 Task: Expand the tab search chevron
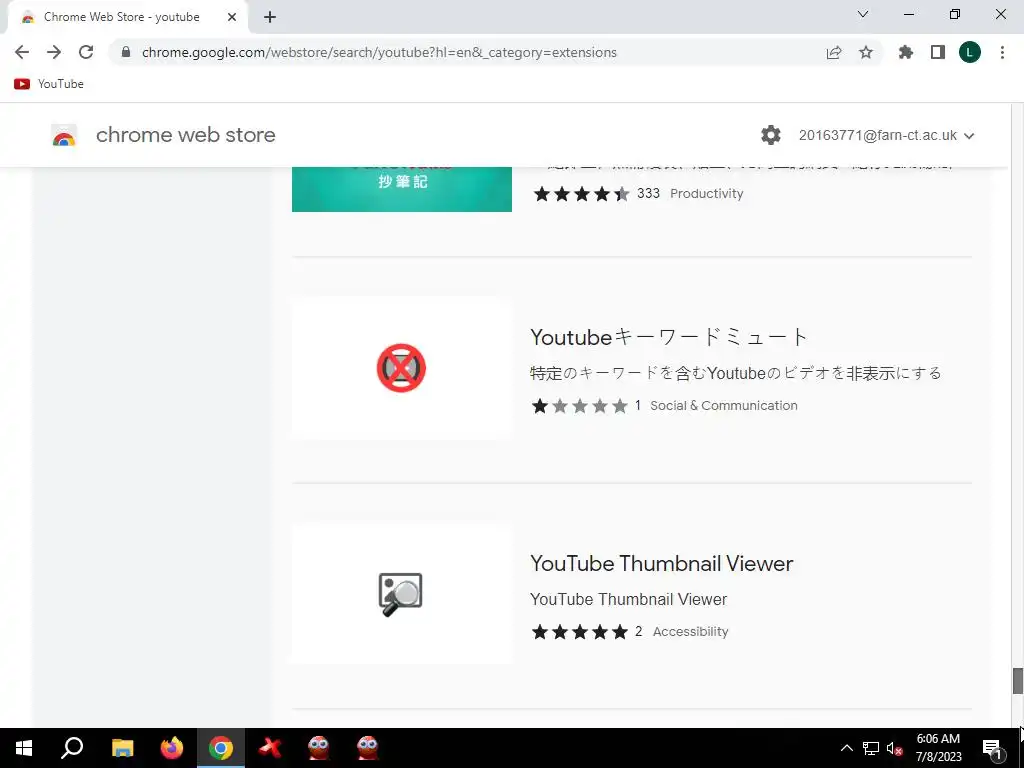pyautogui.click(x=863, y=14)
